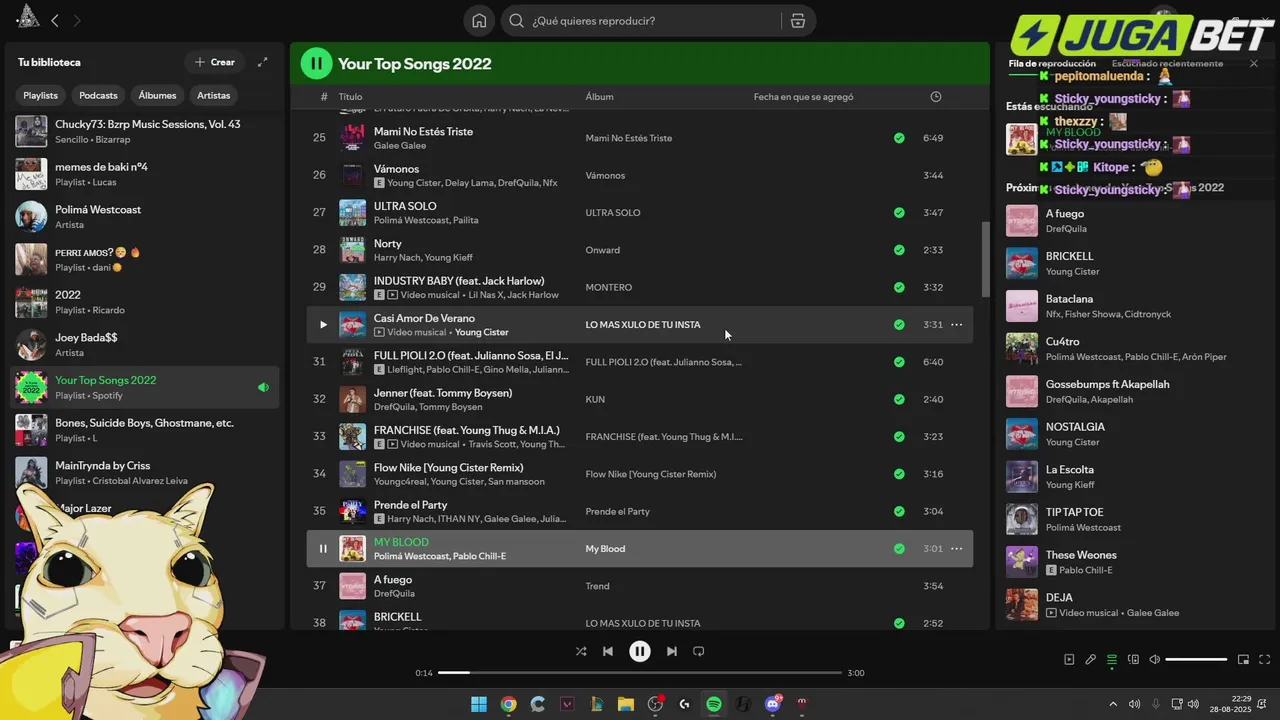Open Google Chrome from the taskbar

(508, 704)
